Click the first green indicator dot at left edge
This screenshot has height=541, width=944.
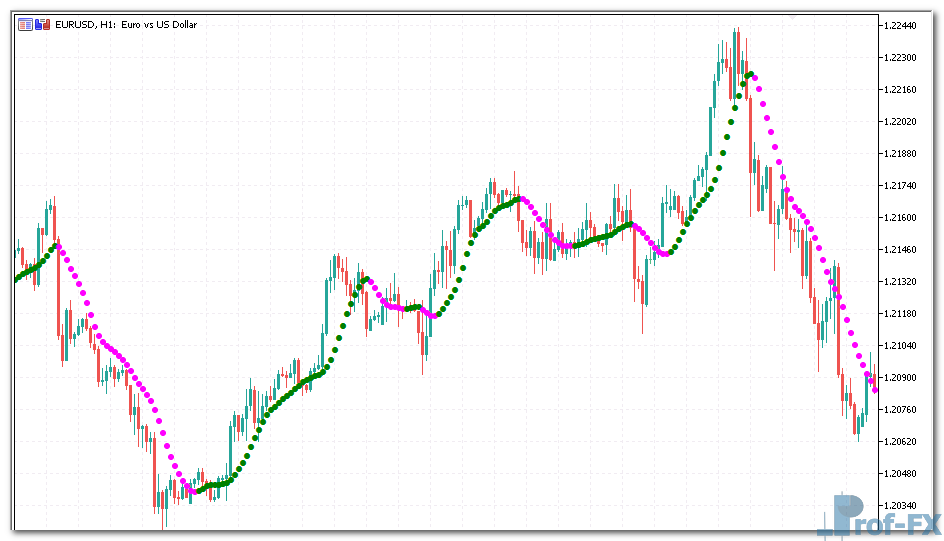coord(16,279)
